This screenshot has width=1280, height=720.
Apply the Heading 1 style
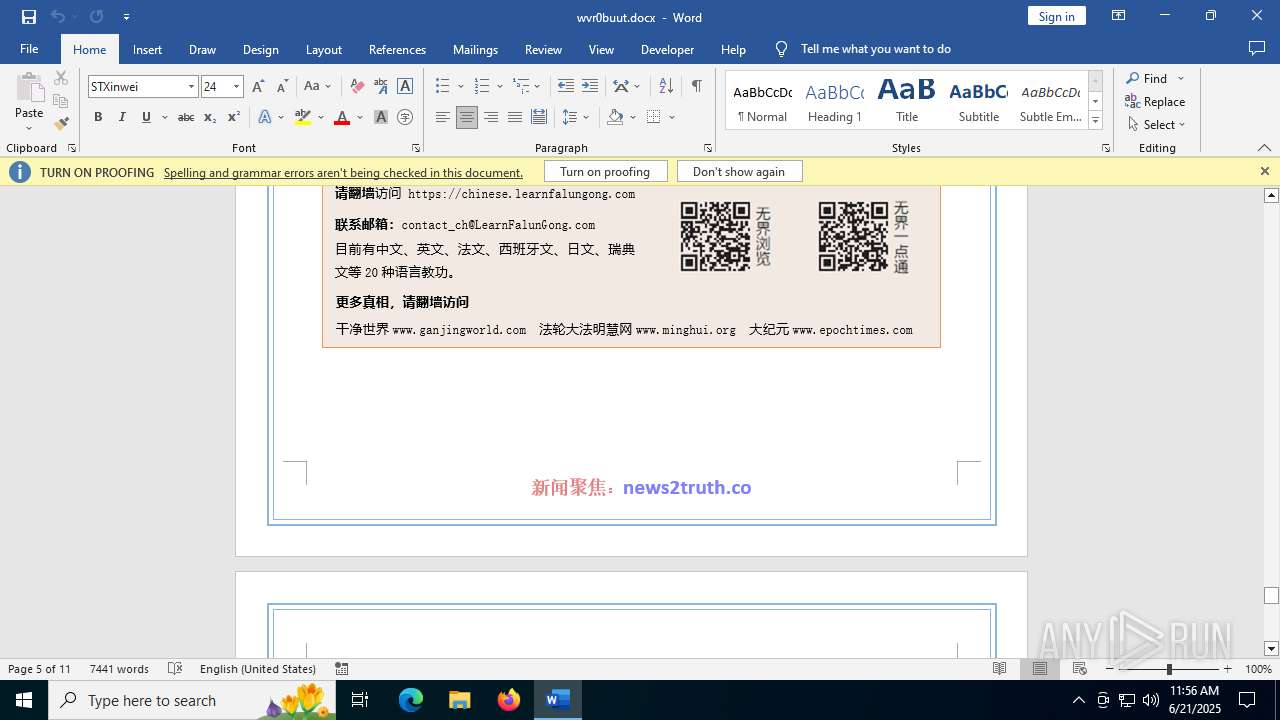[x=835, y=101]
